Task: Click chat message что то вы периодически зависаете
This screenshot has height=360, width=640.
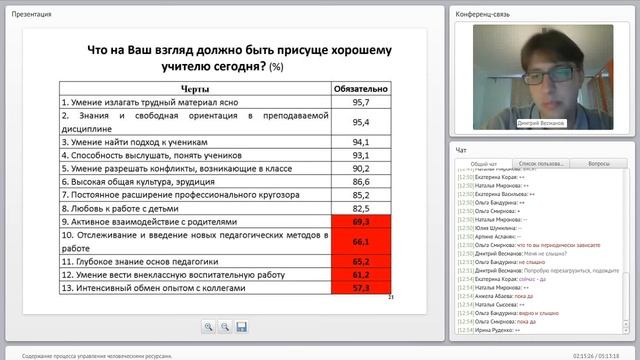Action: coord(558,245)
